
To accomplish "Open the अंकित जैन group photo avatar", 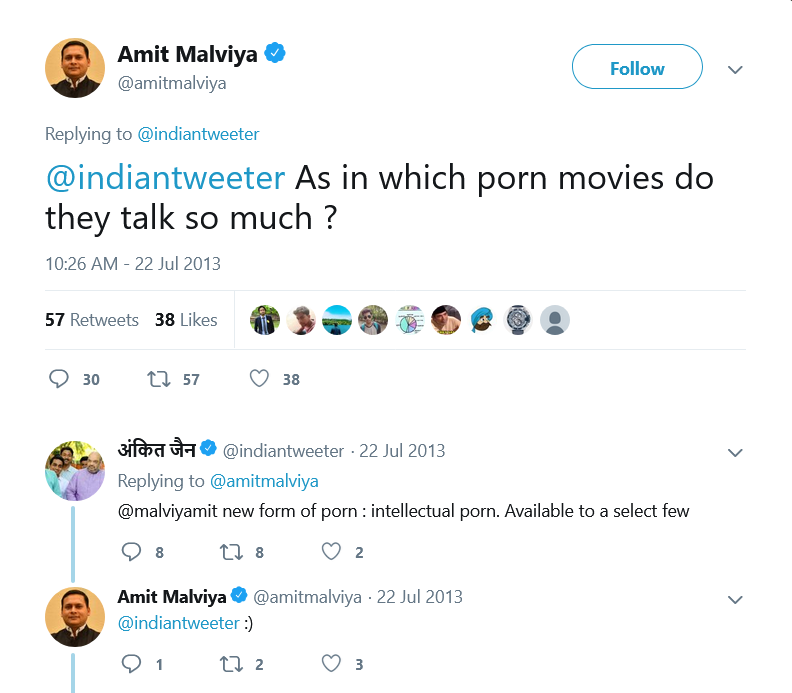I will pyautogui.click(x=75, y=470).
